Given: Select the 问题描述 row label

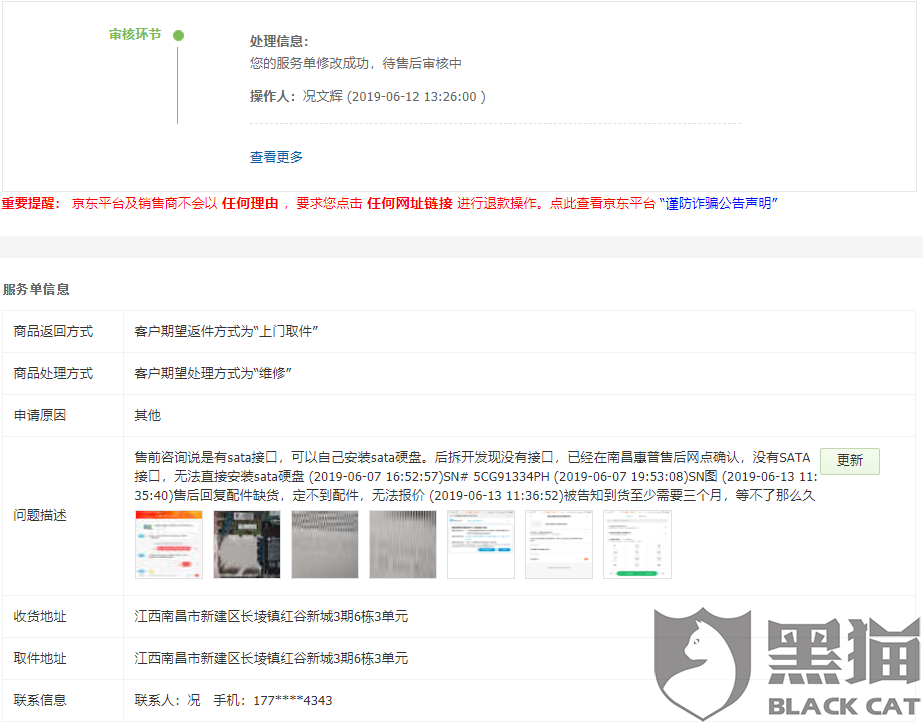Looking at the screenshot, I should click(x=40, y=515).
